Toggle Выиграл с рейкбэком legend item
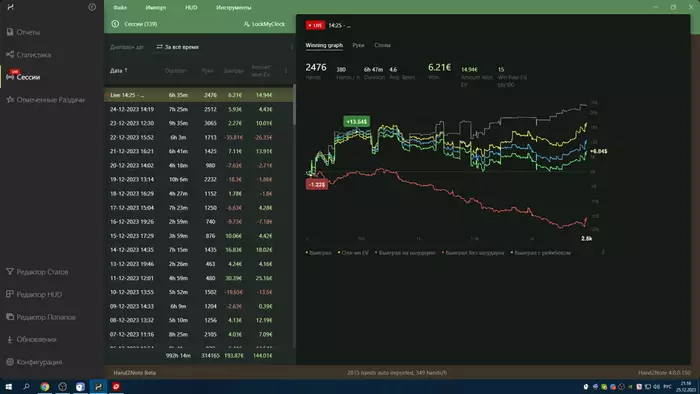The width and height of the screenshot is (700, 394). pyautogui.click(x=541, y=253)
